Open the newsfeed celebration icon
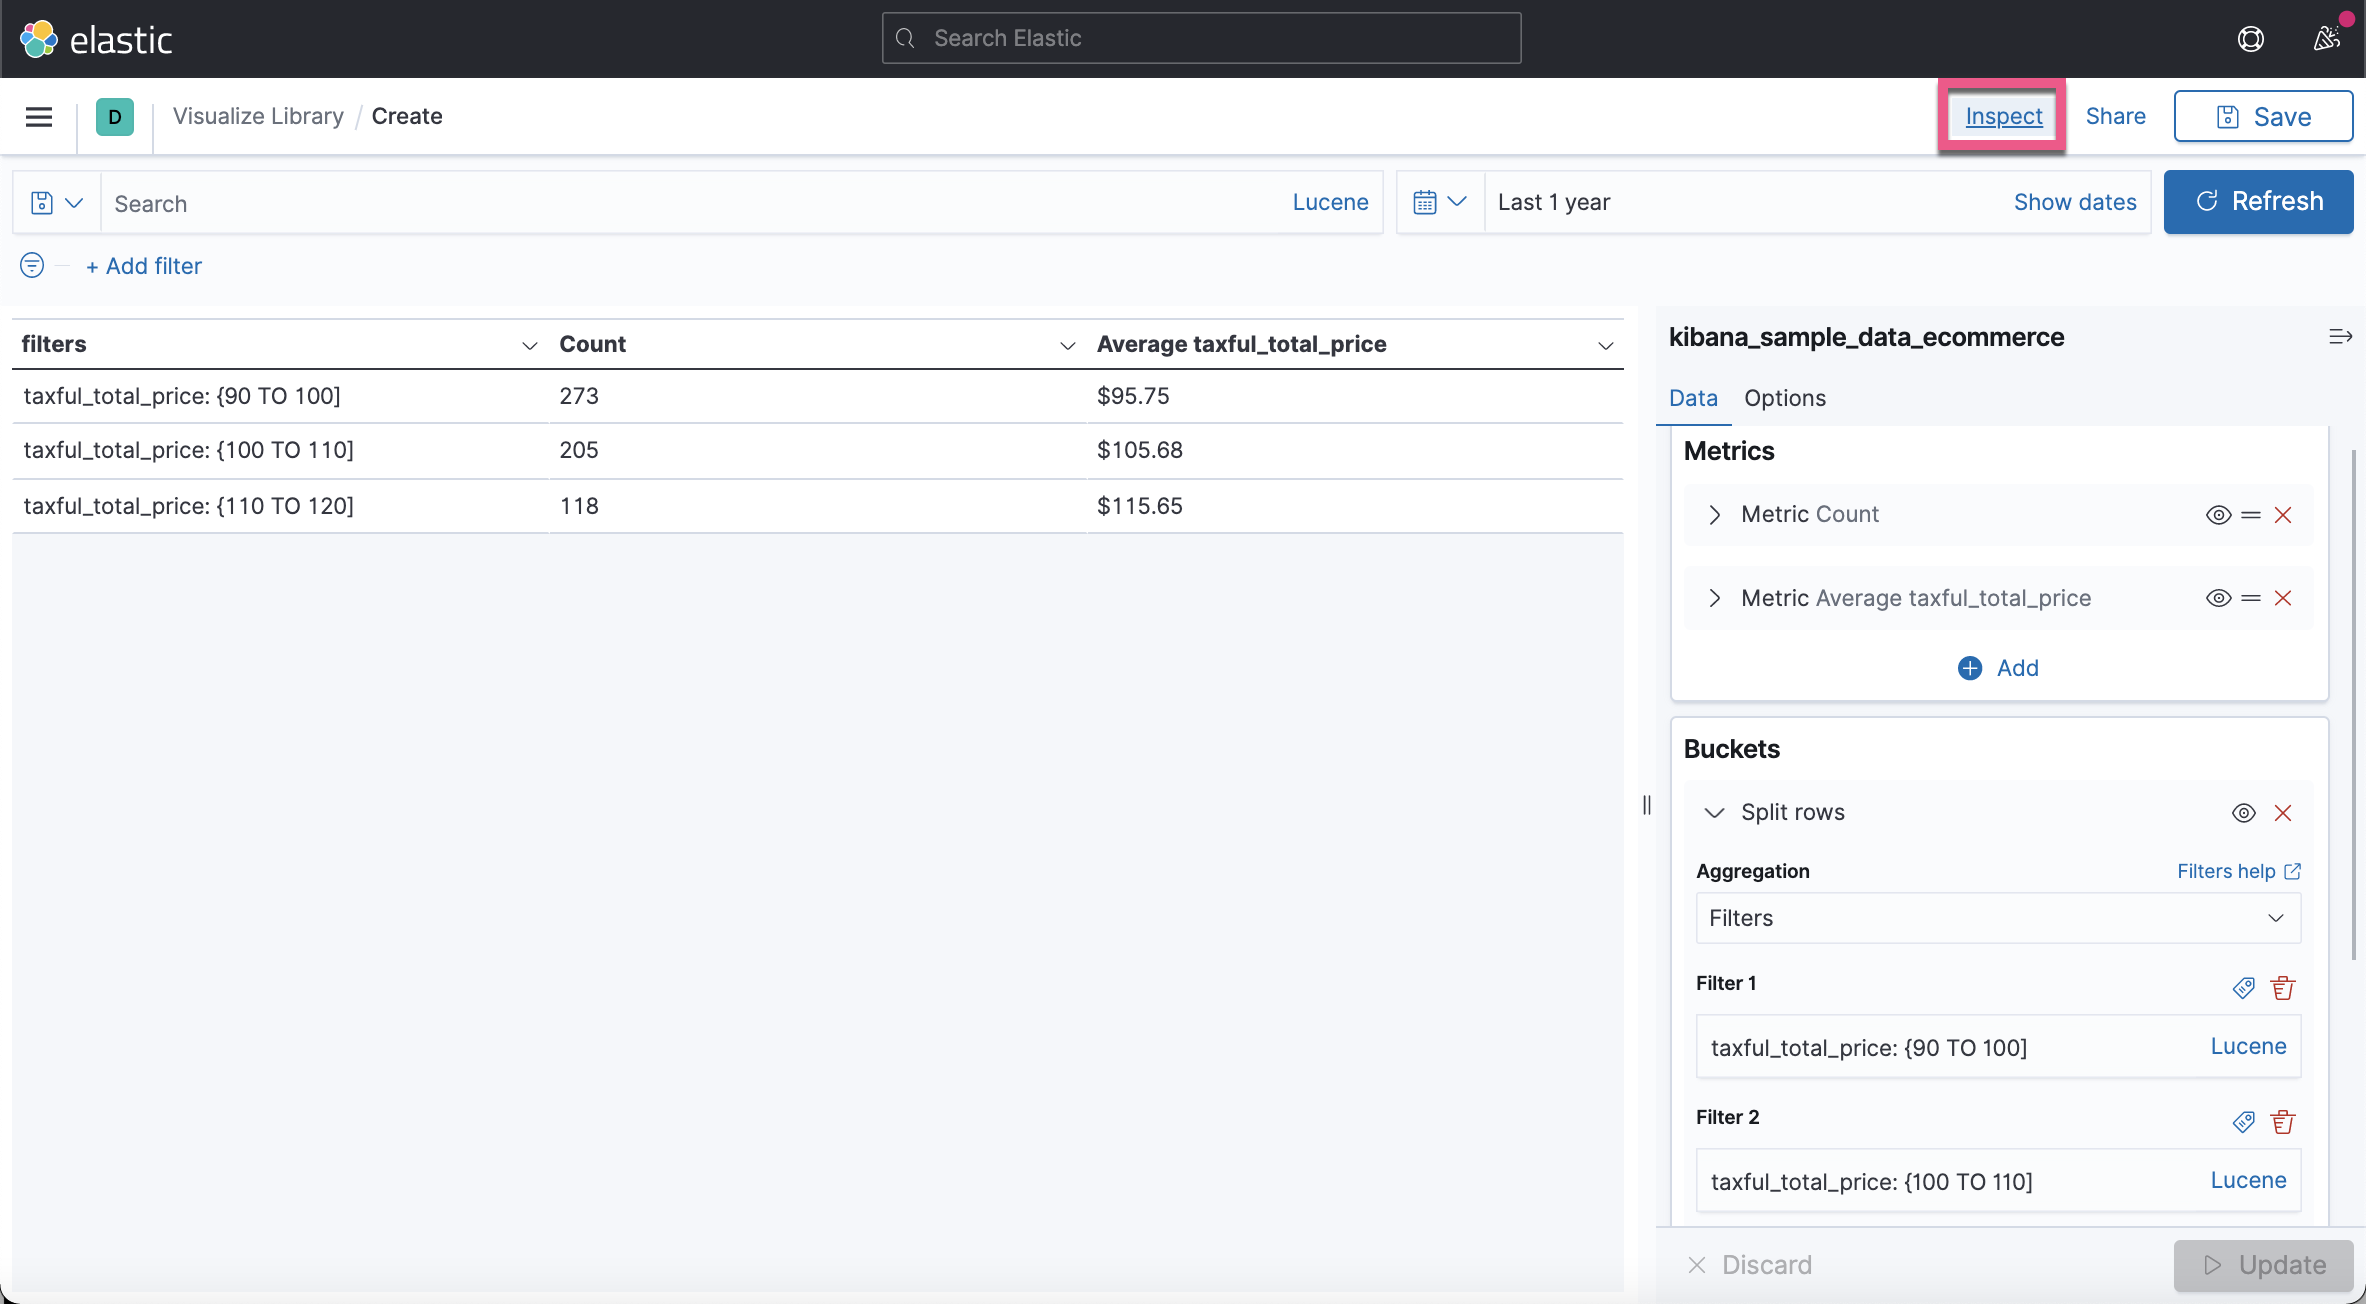 coord(2326,39)
